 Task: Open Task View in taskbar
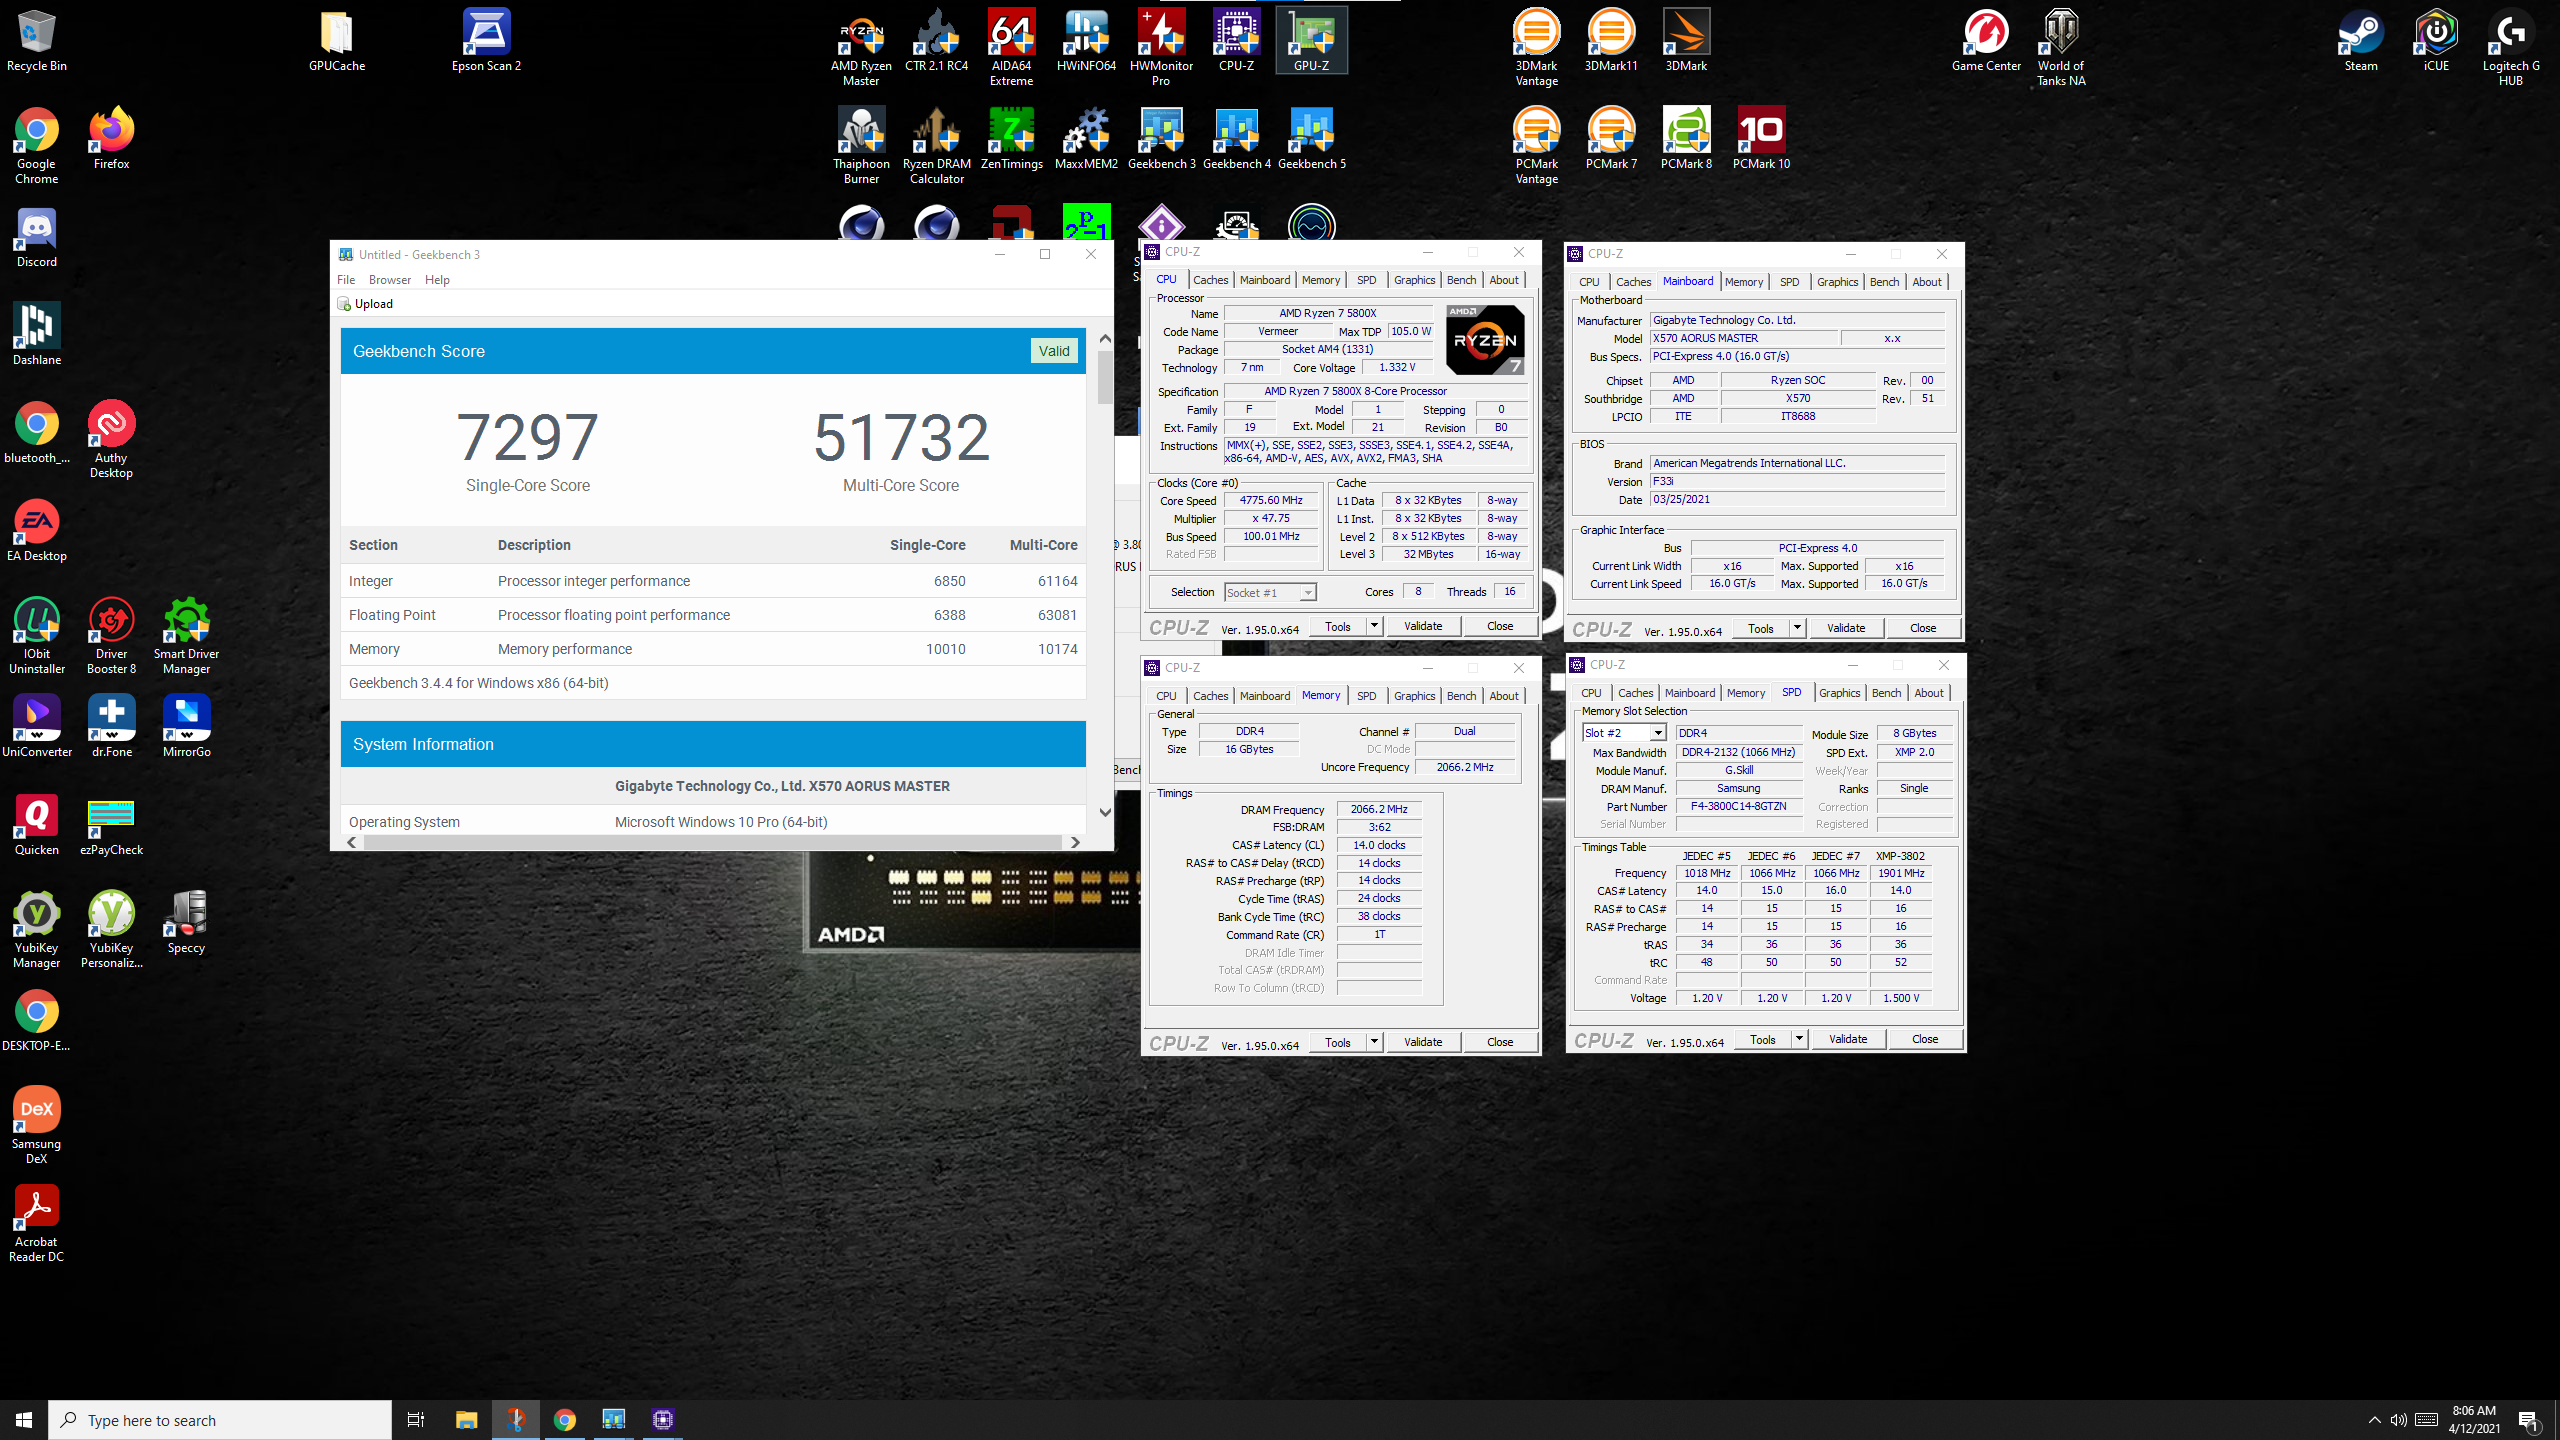416,1420
